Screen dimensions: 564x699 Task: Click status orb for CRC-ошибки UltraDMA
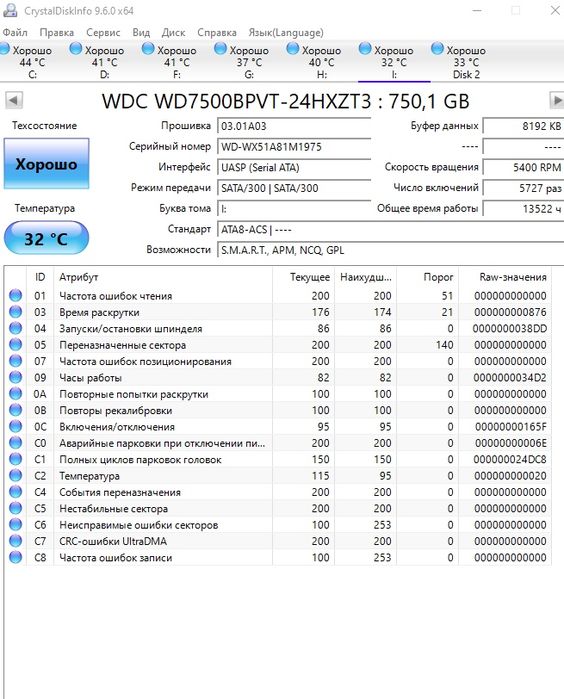point(16,541)
